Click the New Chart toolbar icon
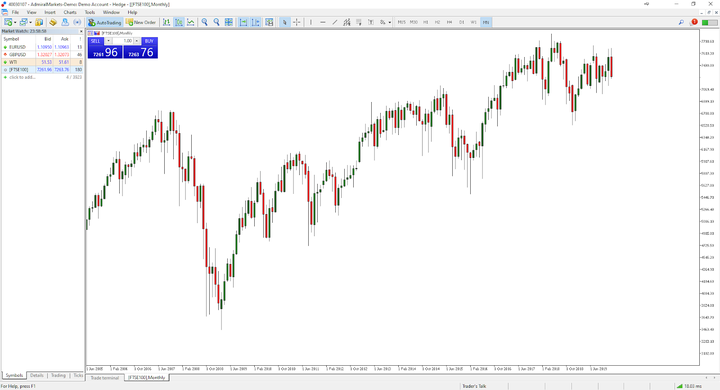 8,22
